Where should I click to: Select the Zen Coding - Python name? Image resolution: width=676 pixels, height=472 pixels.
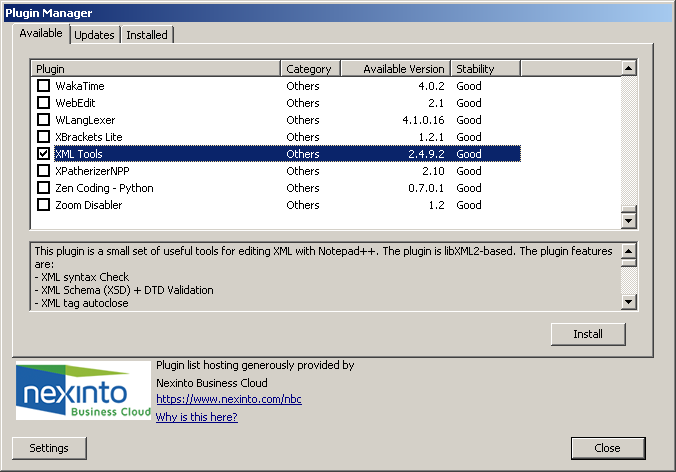104,188
